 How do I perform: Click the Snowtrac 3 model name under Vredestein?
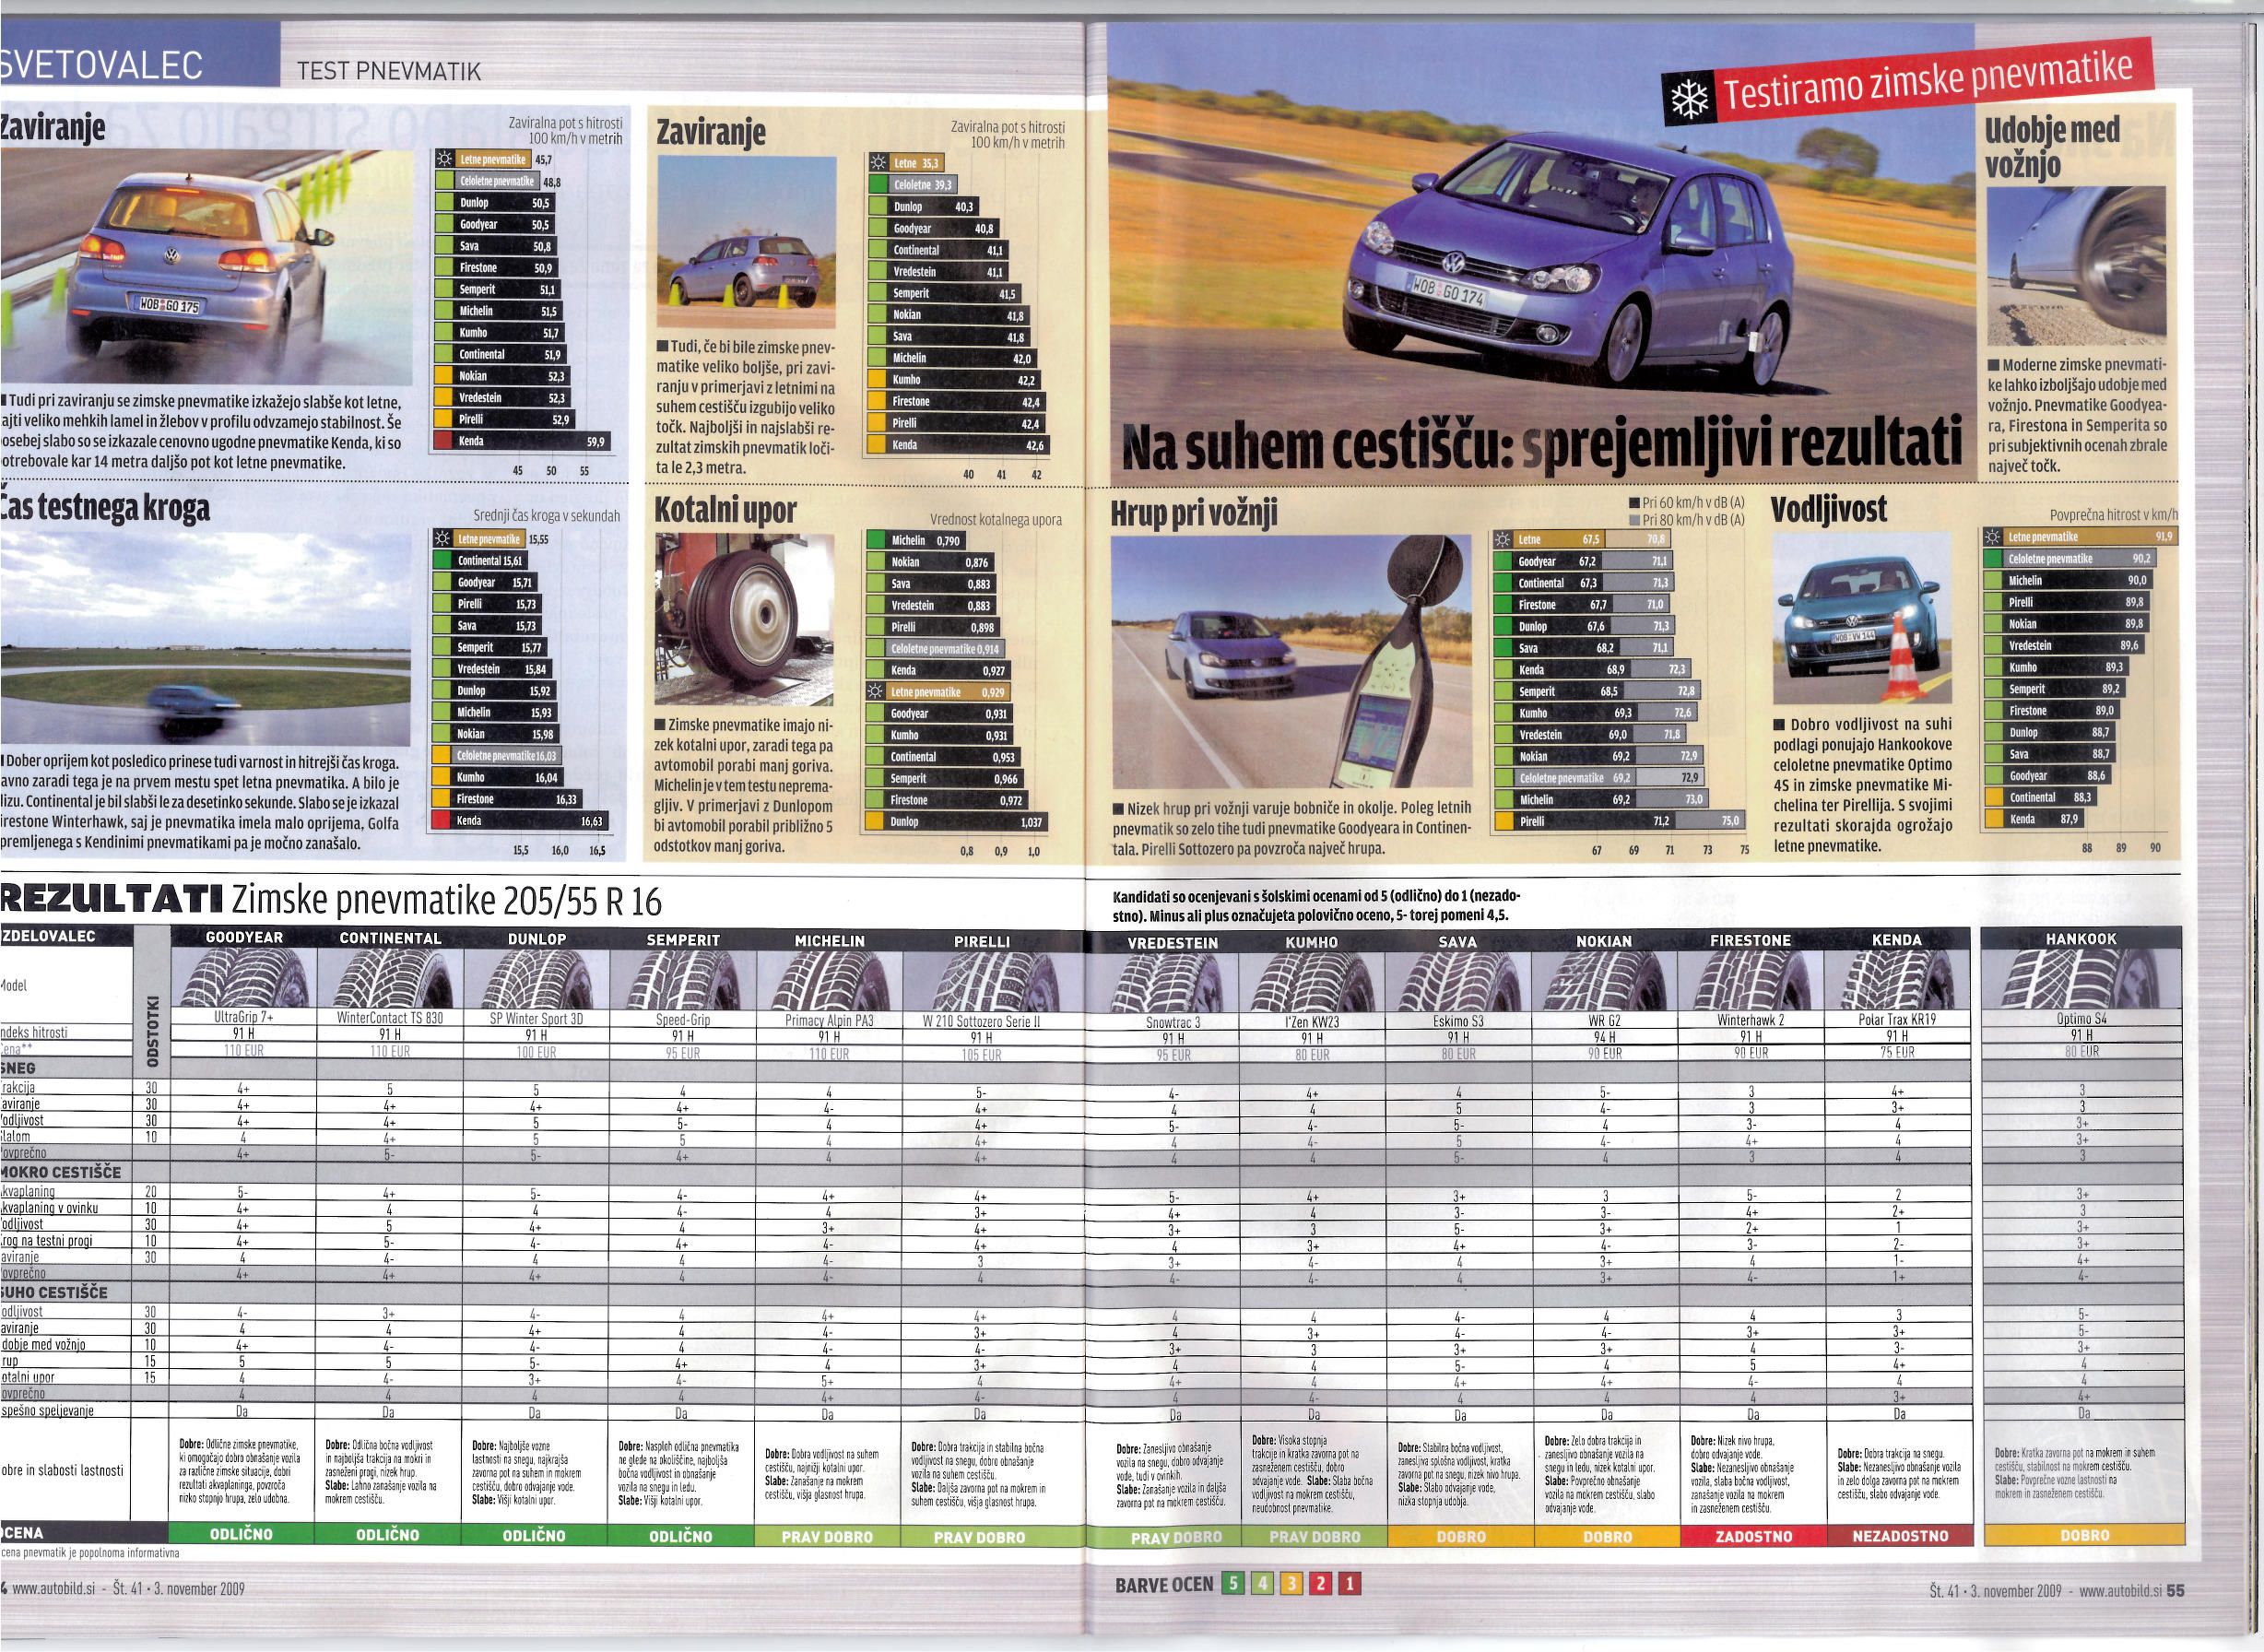tap(1173, 1023)
